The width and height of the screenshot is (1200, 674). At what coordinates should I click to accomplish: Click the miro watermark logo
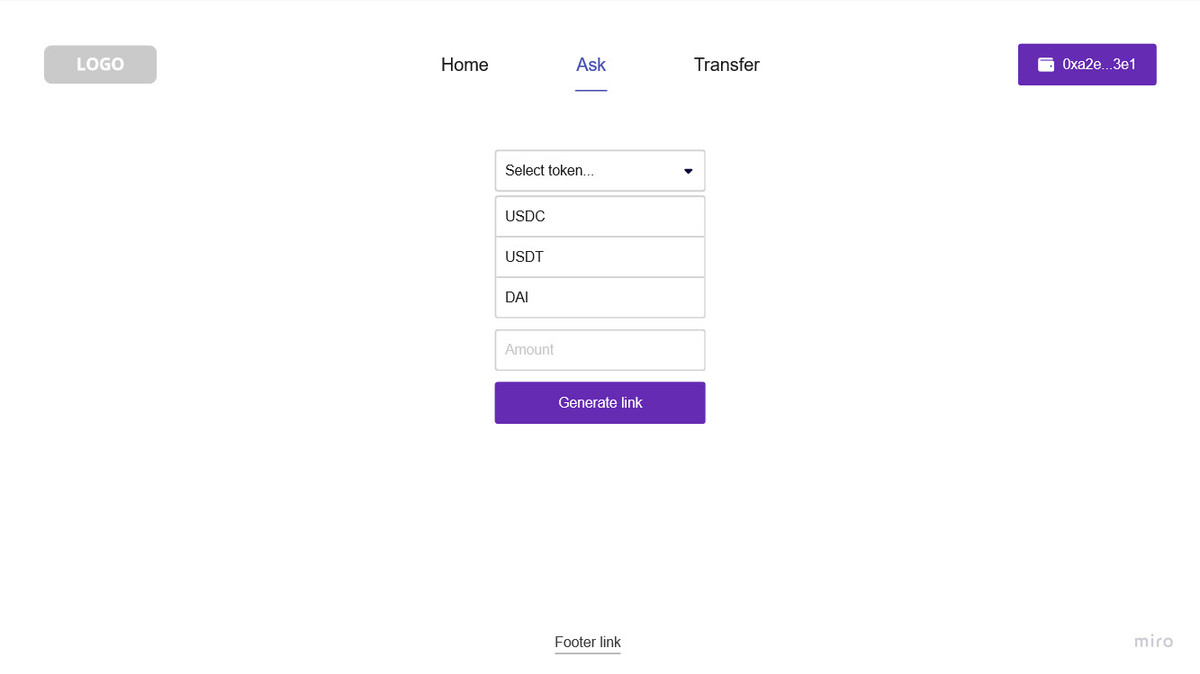point(1153,641)
